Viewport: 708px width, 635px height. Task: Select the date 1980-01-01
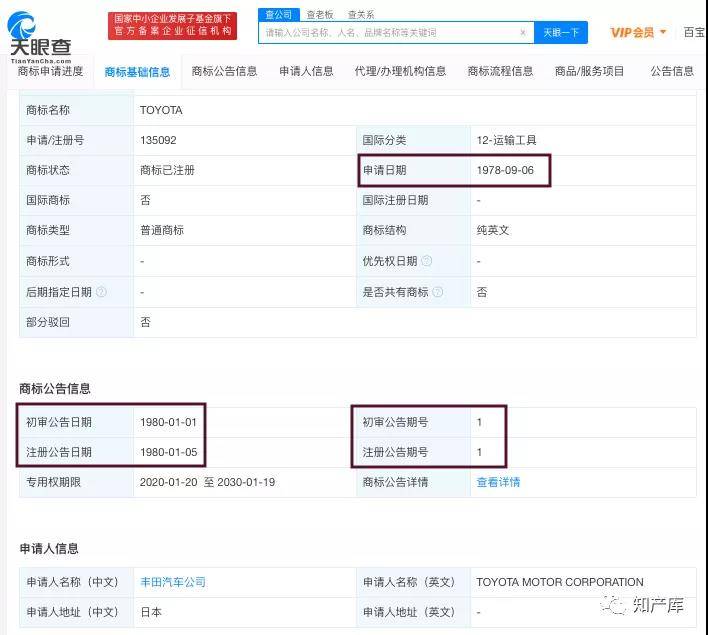pyautogui.click(x=168, y=422)
